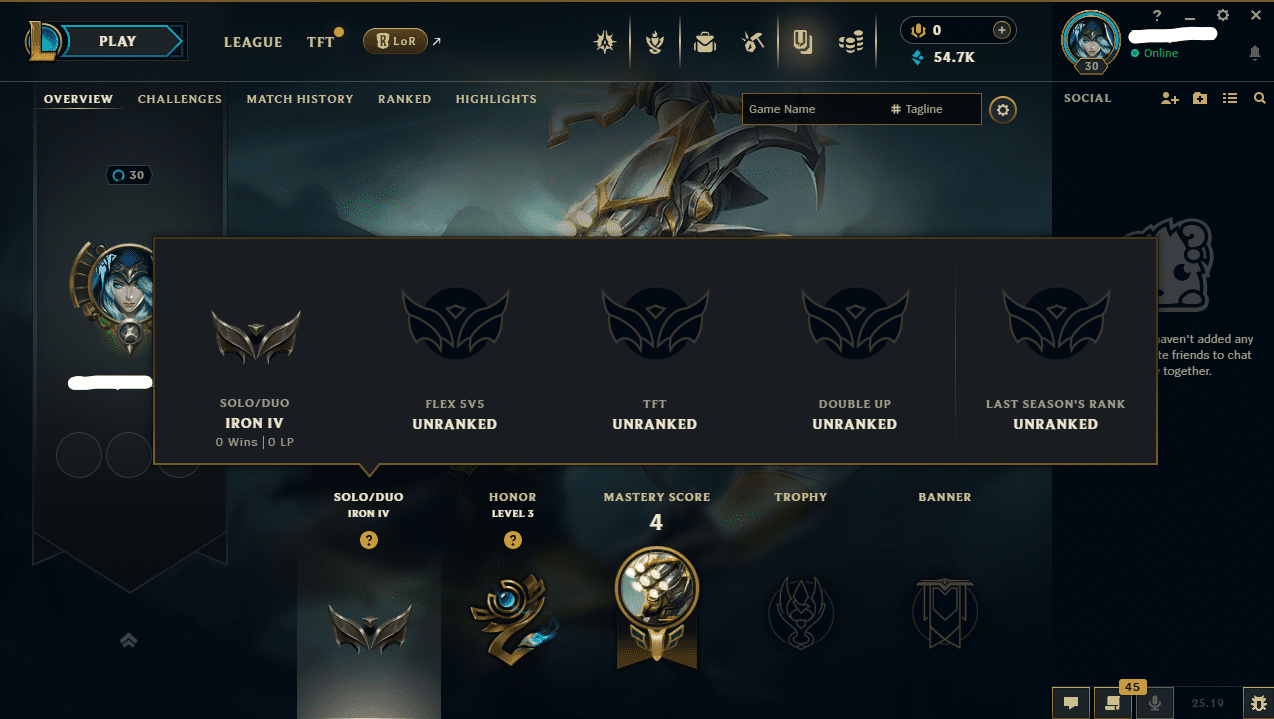
Task: Click the PLAY button
Action: point(117,41)
